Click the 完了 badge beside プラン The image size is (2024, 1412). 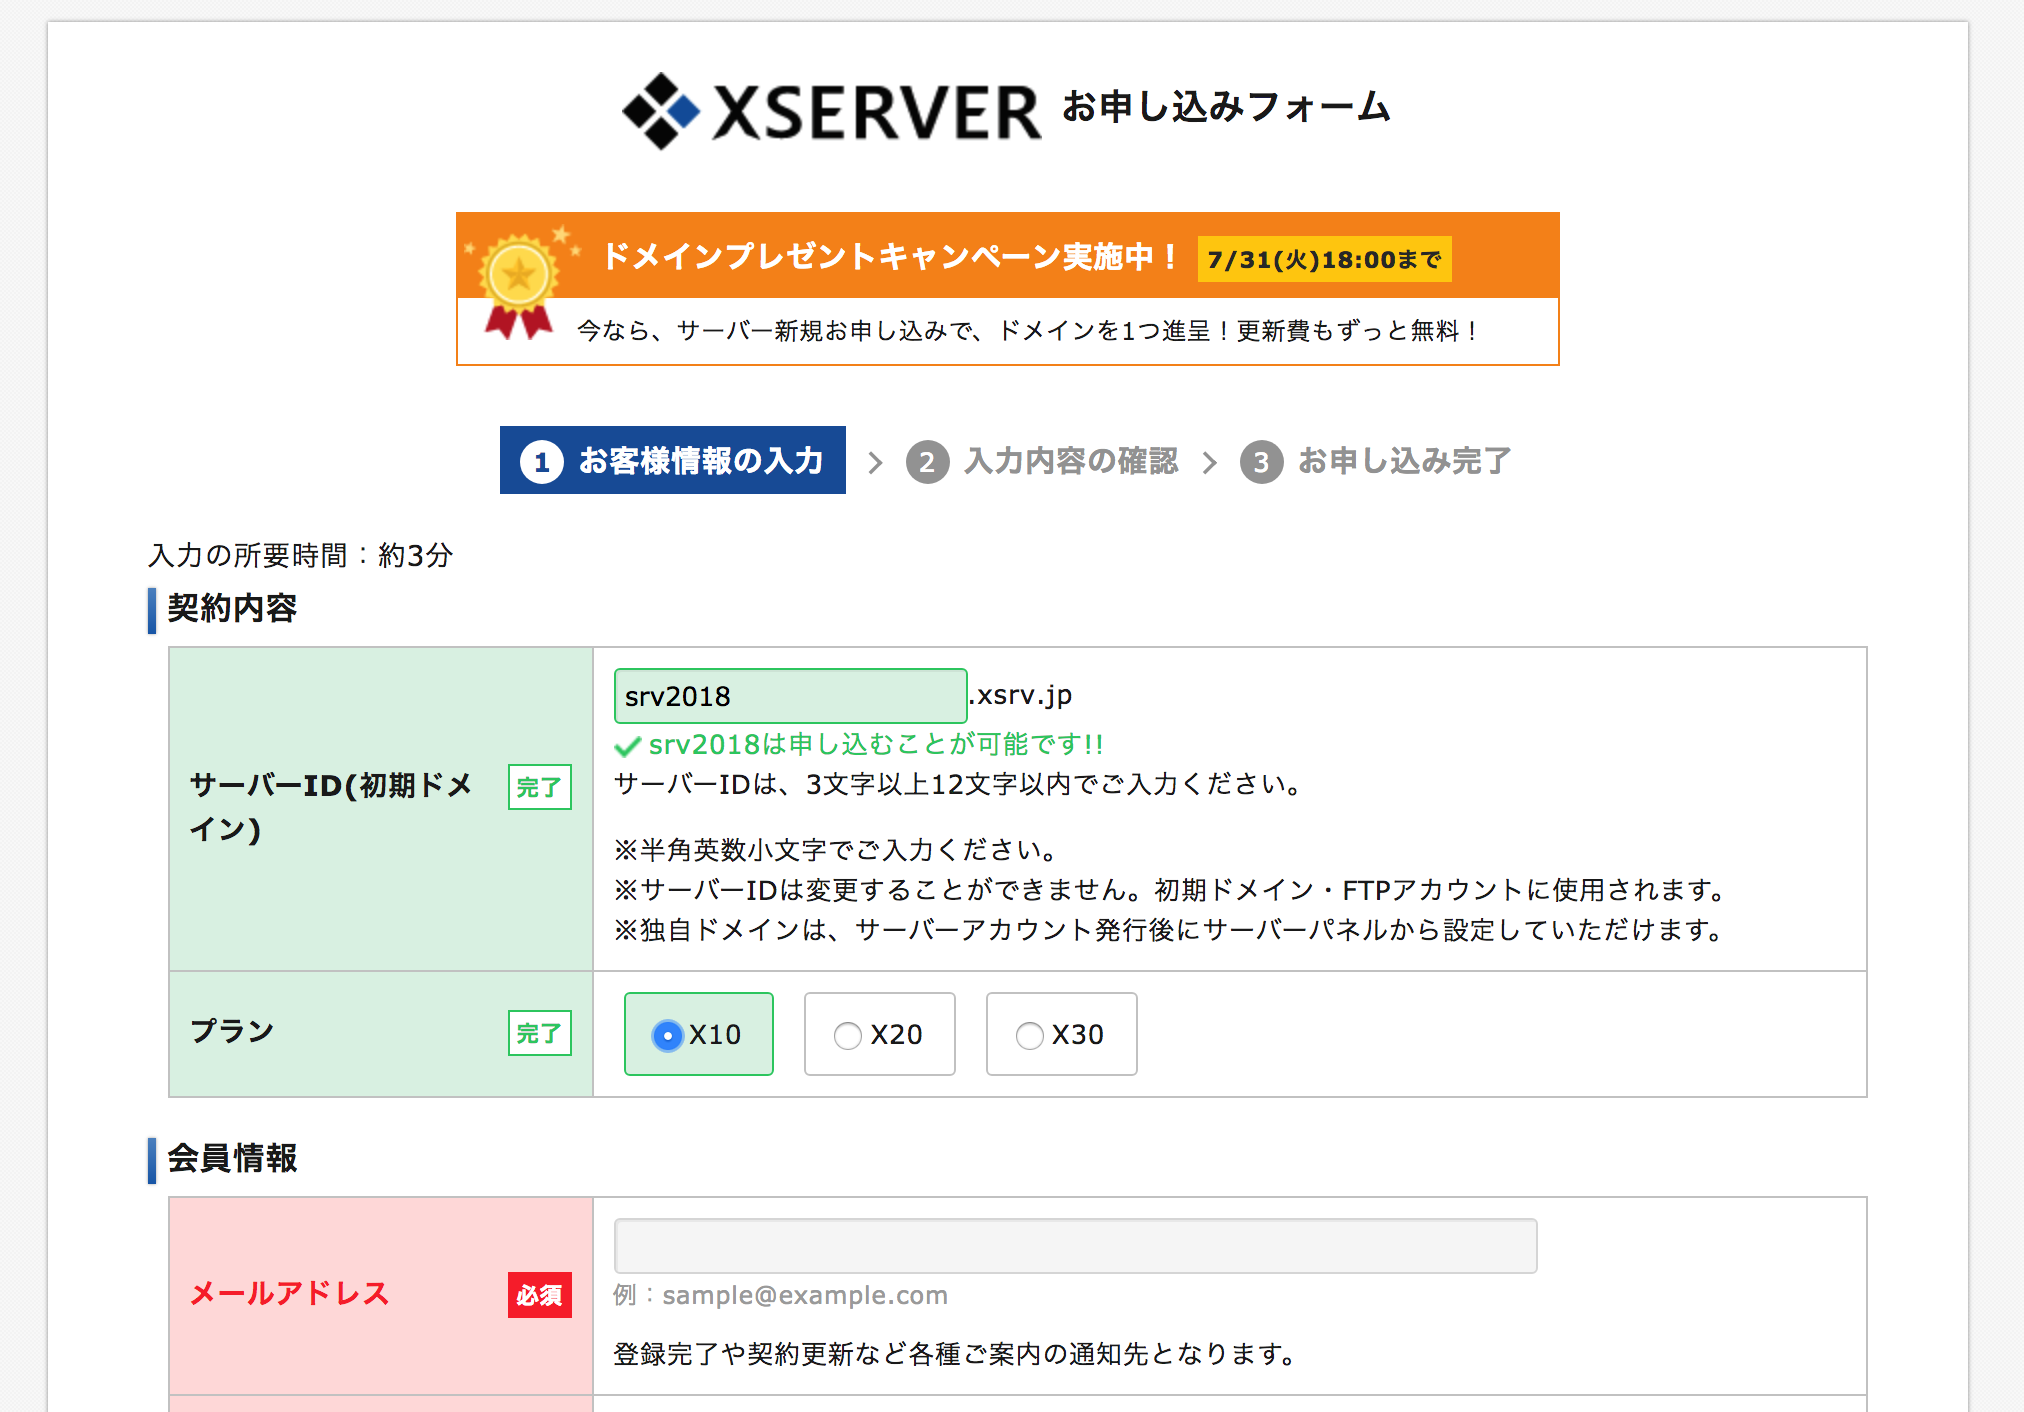click(x=540, y=1033)
